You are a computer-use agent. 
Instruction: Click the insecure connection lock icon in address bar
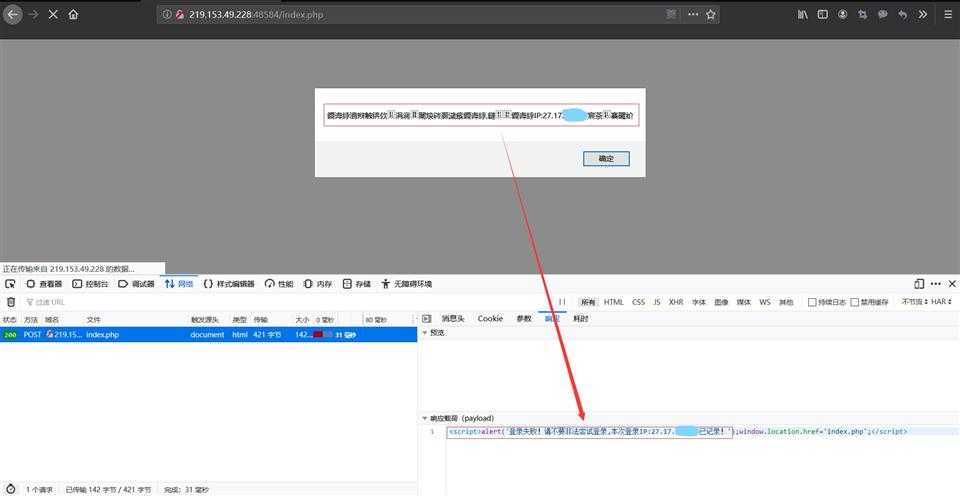click(x=179, y=15)
